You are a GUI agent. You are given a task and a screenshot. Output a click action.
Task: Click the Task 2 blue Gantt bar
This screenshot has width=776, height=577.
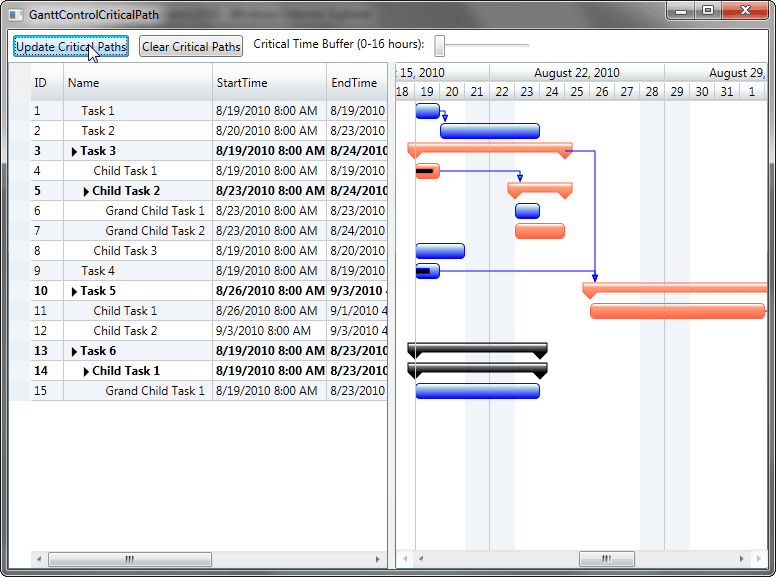(x=490, y=131)
